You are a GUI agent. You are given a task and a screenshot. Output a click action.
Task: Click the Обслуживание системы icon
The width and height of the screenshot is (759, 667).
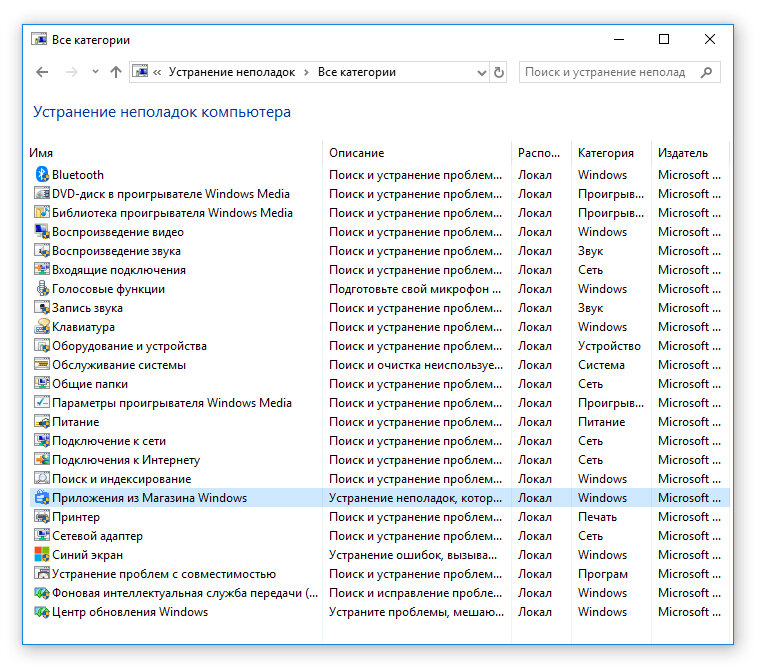42,364
